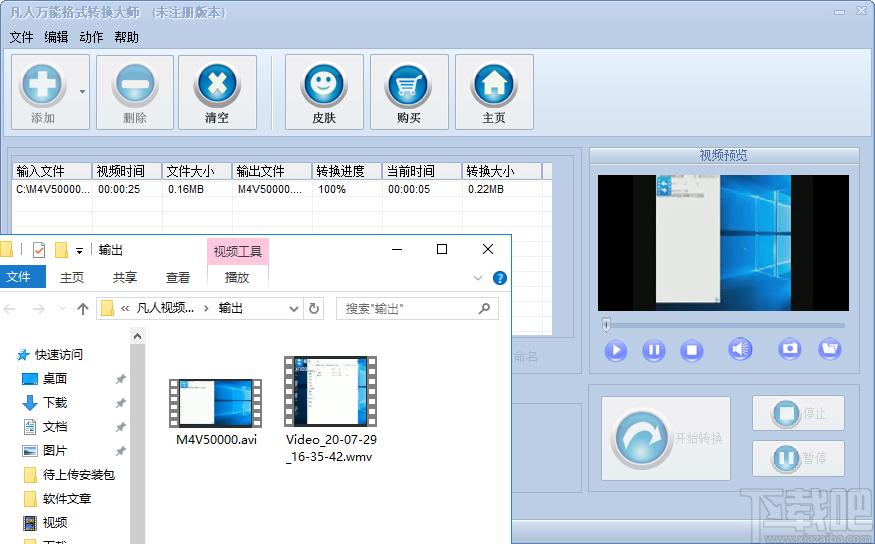Viewport: 875px width, 544px height.
Task: Click the stop button under video preview
Action: coord(691,350)
